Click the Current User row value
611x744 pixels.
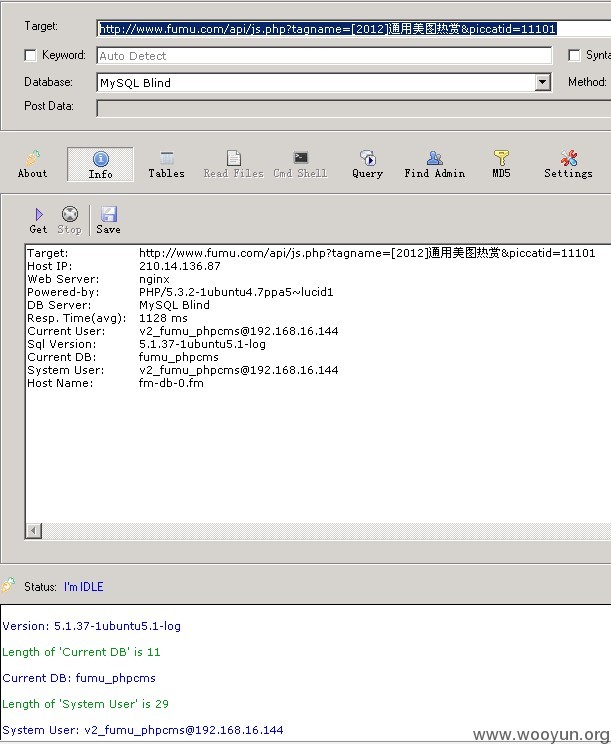(239, 331)
